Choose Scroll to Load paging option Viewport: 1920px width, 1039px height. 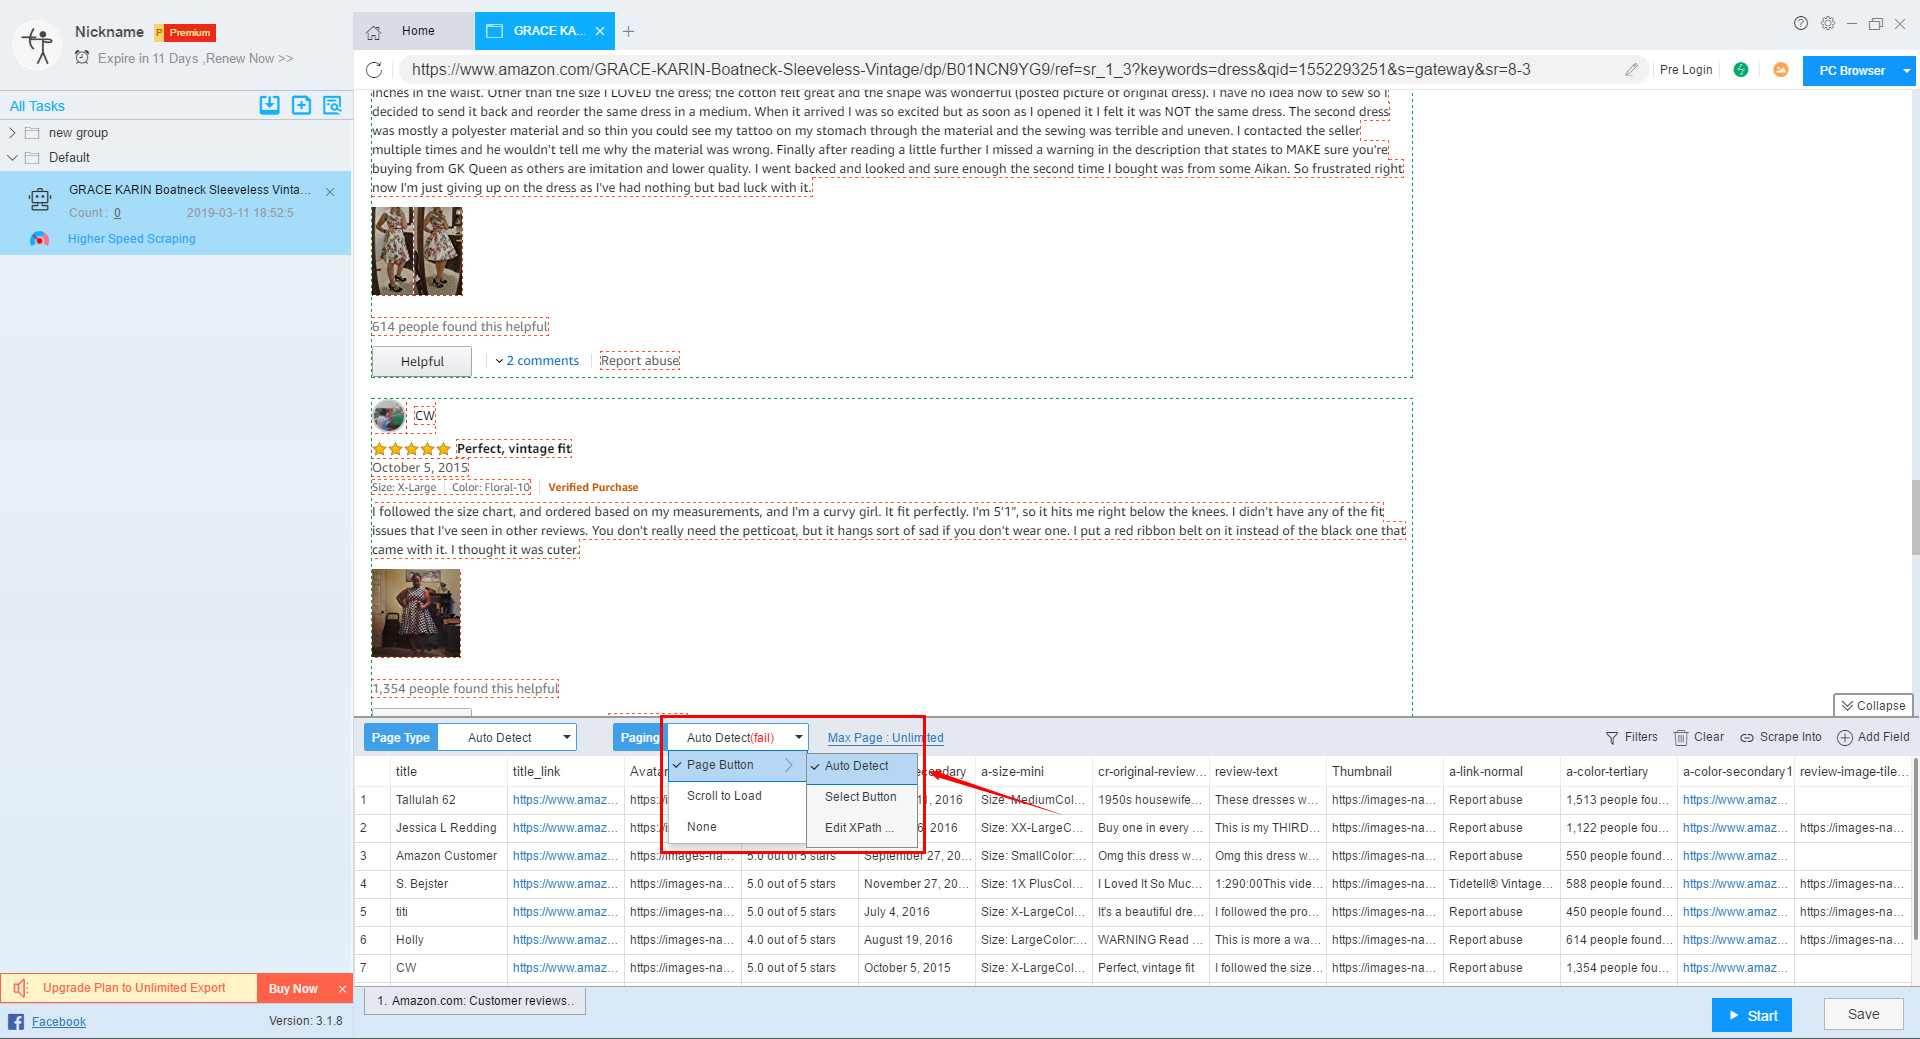tap(737, 796)
